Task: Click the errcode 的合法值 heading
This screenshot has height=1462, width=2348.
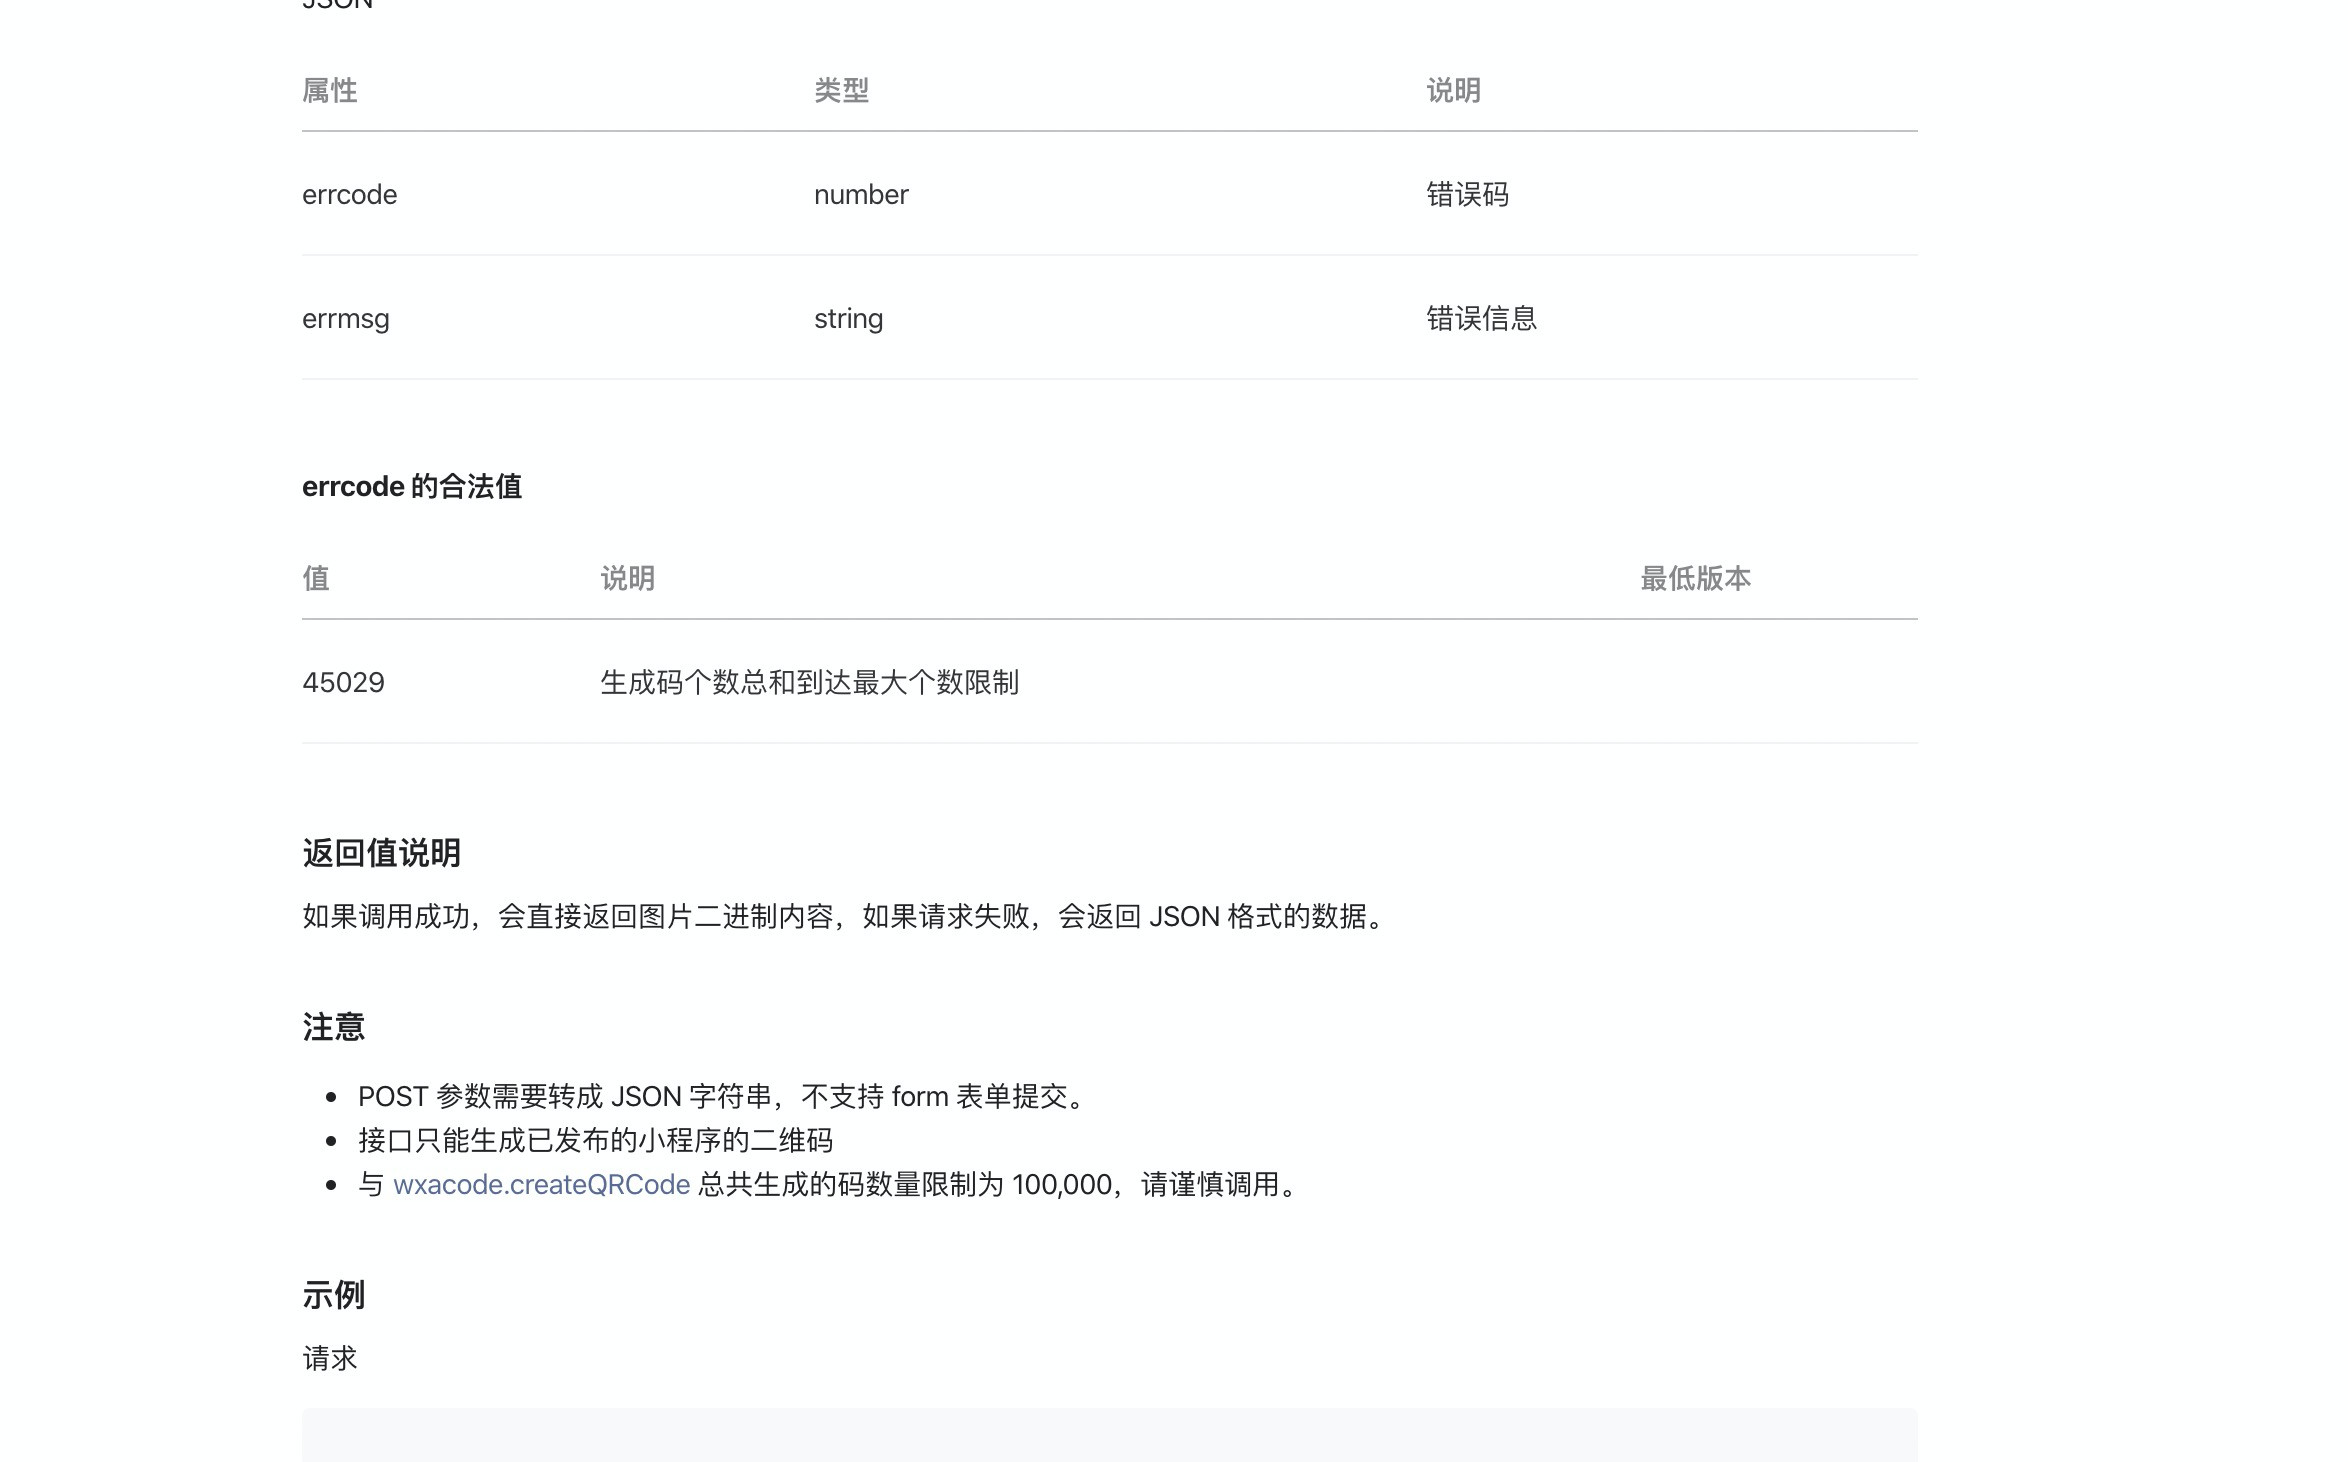Action: [x=411, y=486]
